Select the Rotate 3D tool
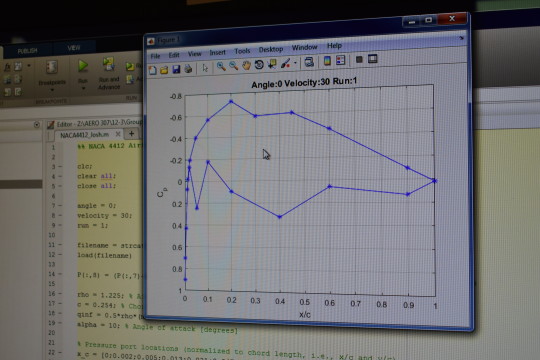Viewport: 540px width, 360px height. point(259,64)
